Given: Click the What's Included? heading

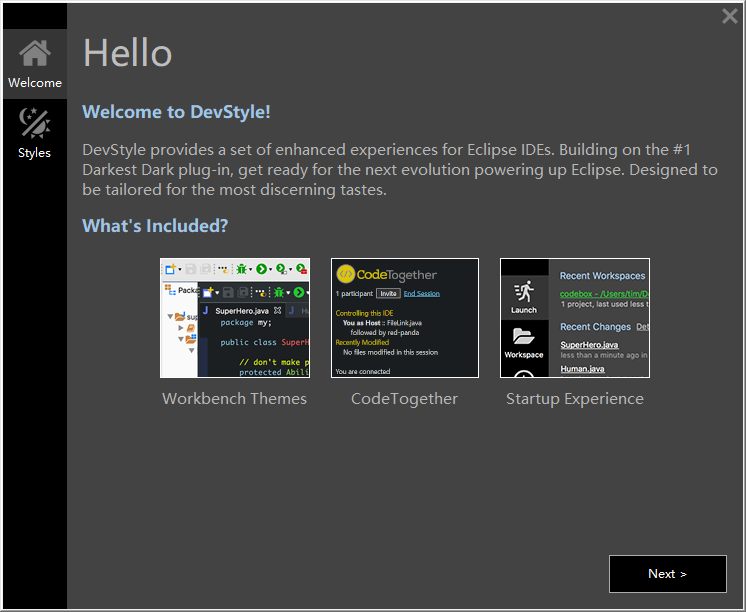Looking at the screenshot, I should pos(155,226).
